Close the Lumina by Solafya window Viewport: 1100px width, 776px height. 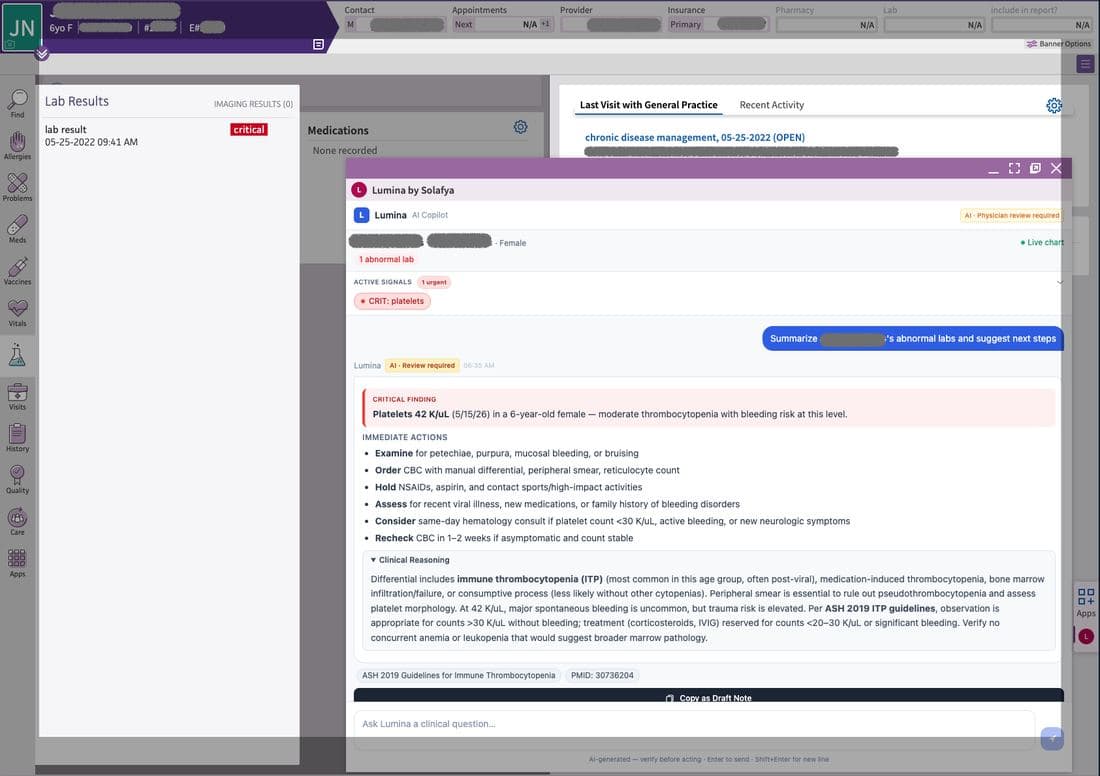pyautogui.click(x=1056, y=168)
